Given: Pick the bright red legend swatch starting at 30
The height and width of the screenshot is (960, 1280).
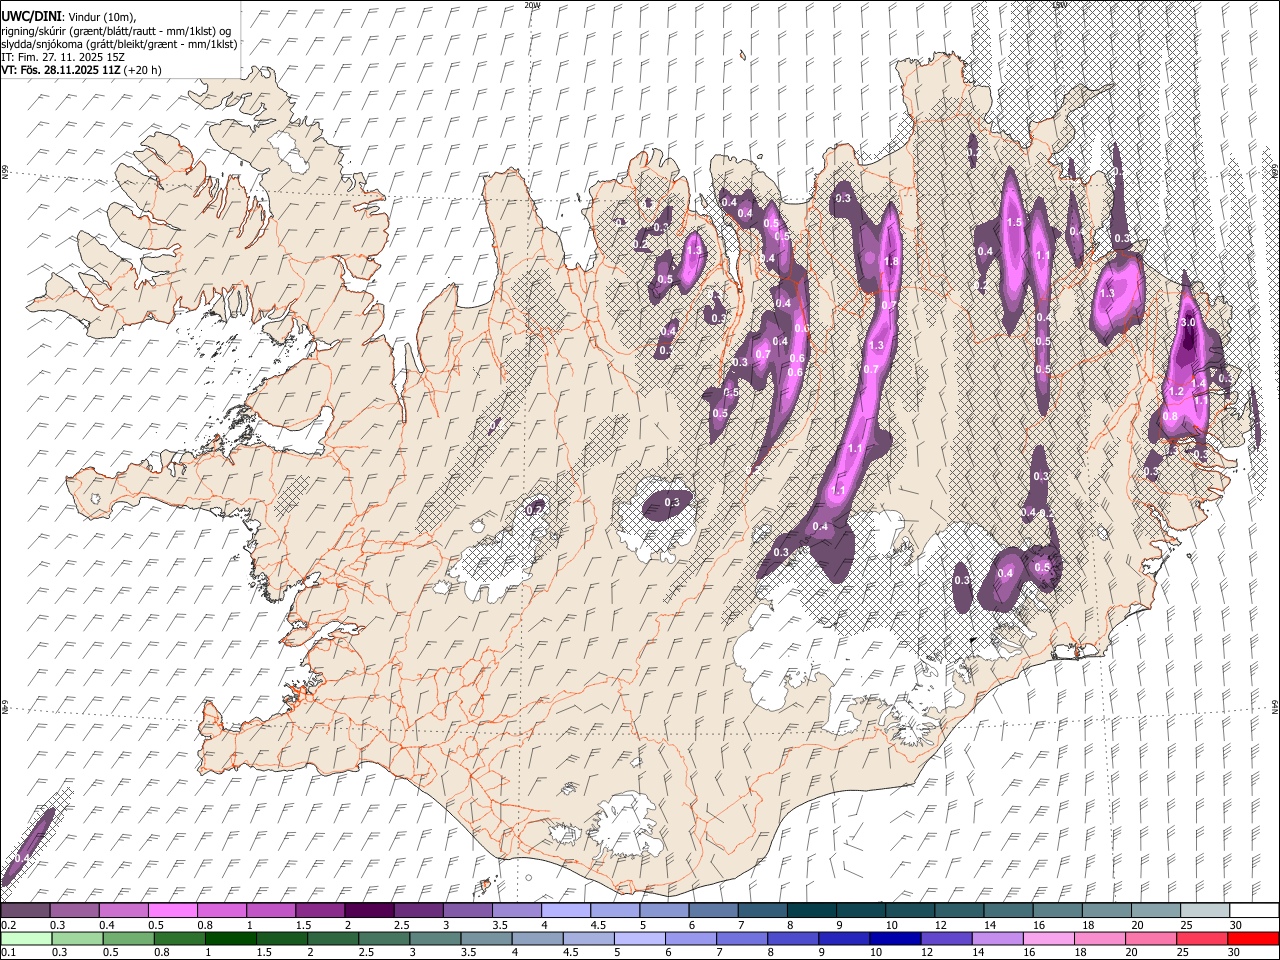Looking at the screenshot, I should click(1252, 939).
